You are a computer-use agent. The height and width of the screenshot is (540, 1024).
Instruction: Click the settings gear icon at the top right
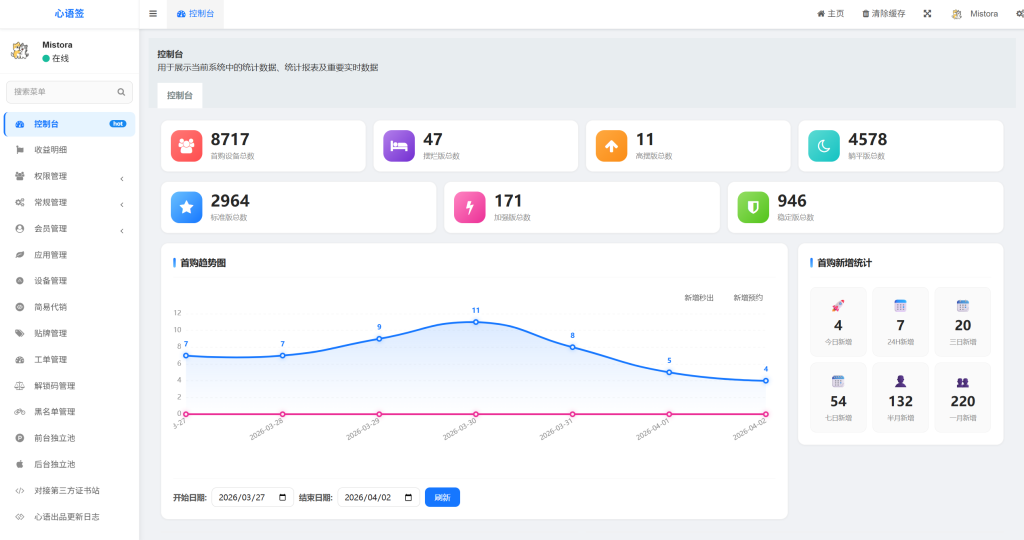(1019, 14)
